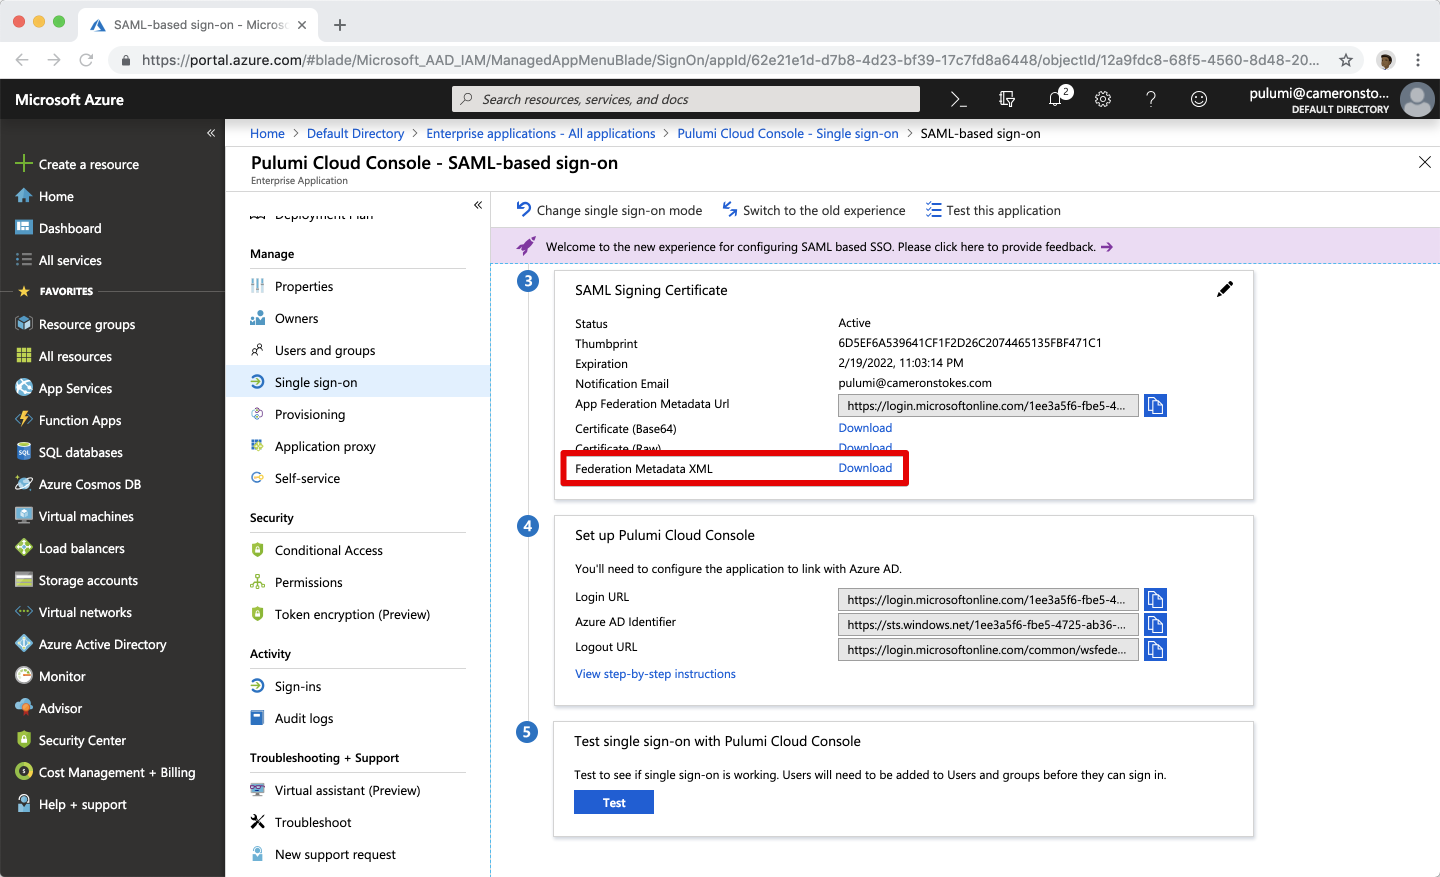Copy the Azure AD Identifier value
The width and height of the screenshot is (1440, 877).
pos(1155,625)
